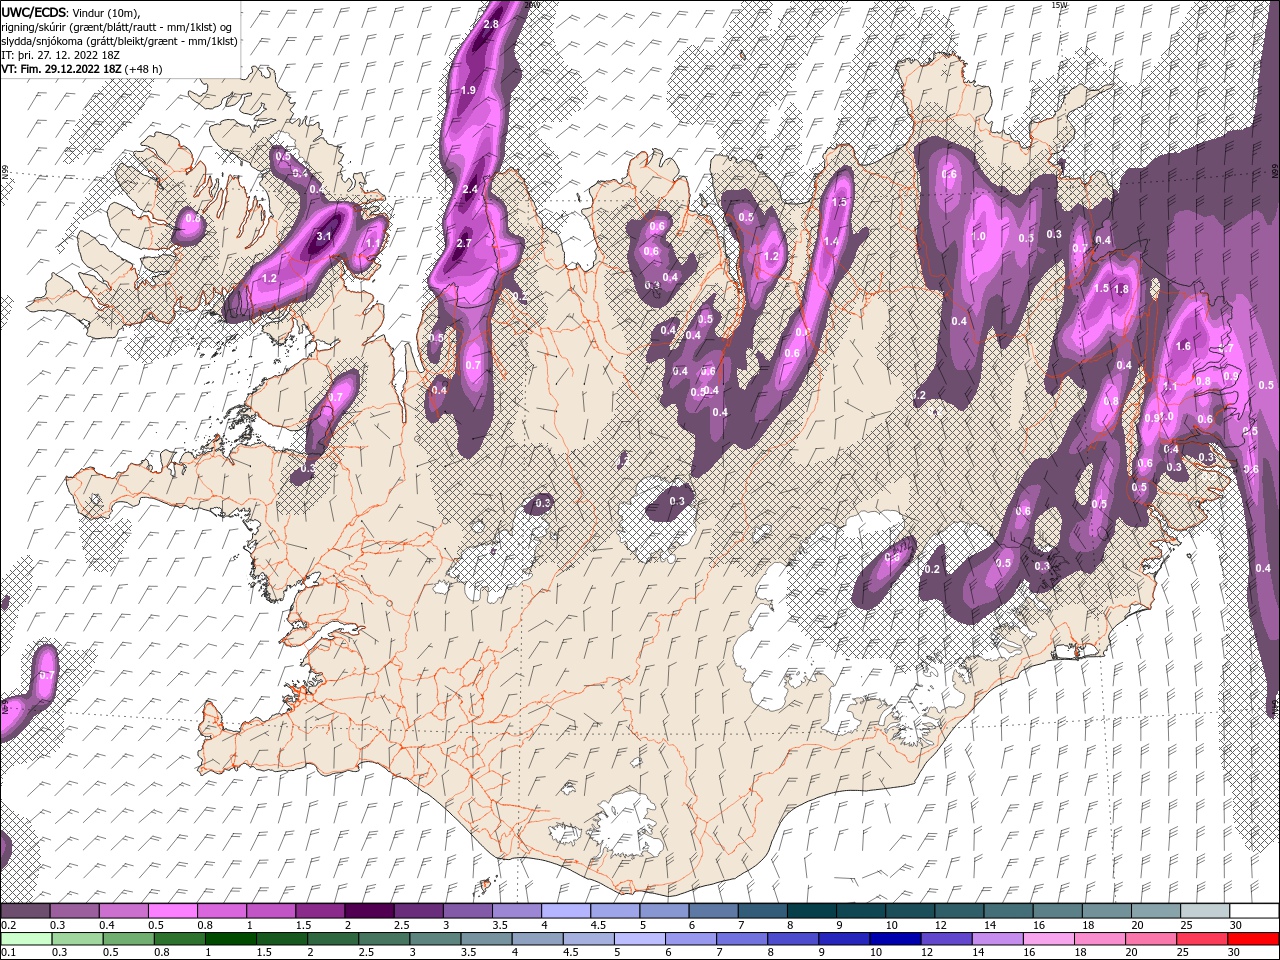1280x960 pixels.
Task: Click the '0.4' label on the upper snow scale
Action: click(x=106, y=926)
